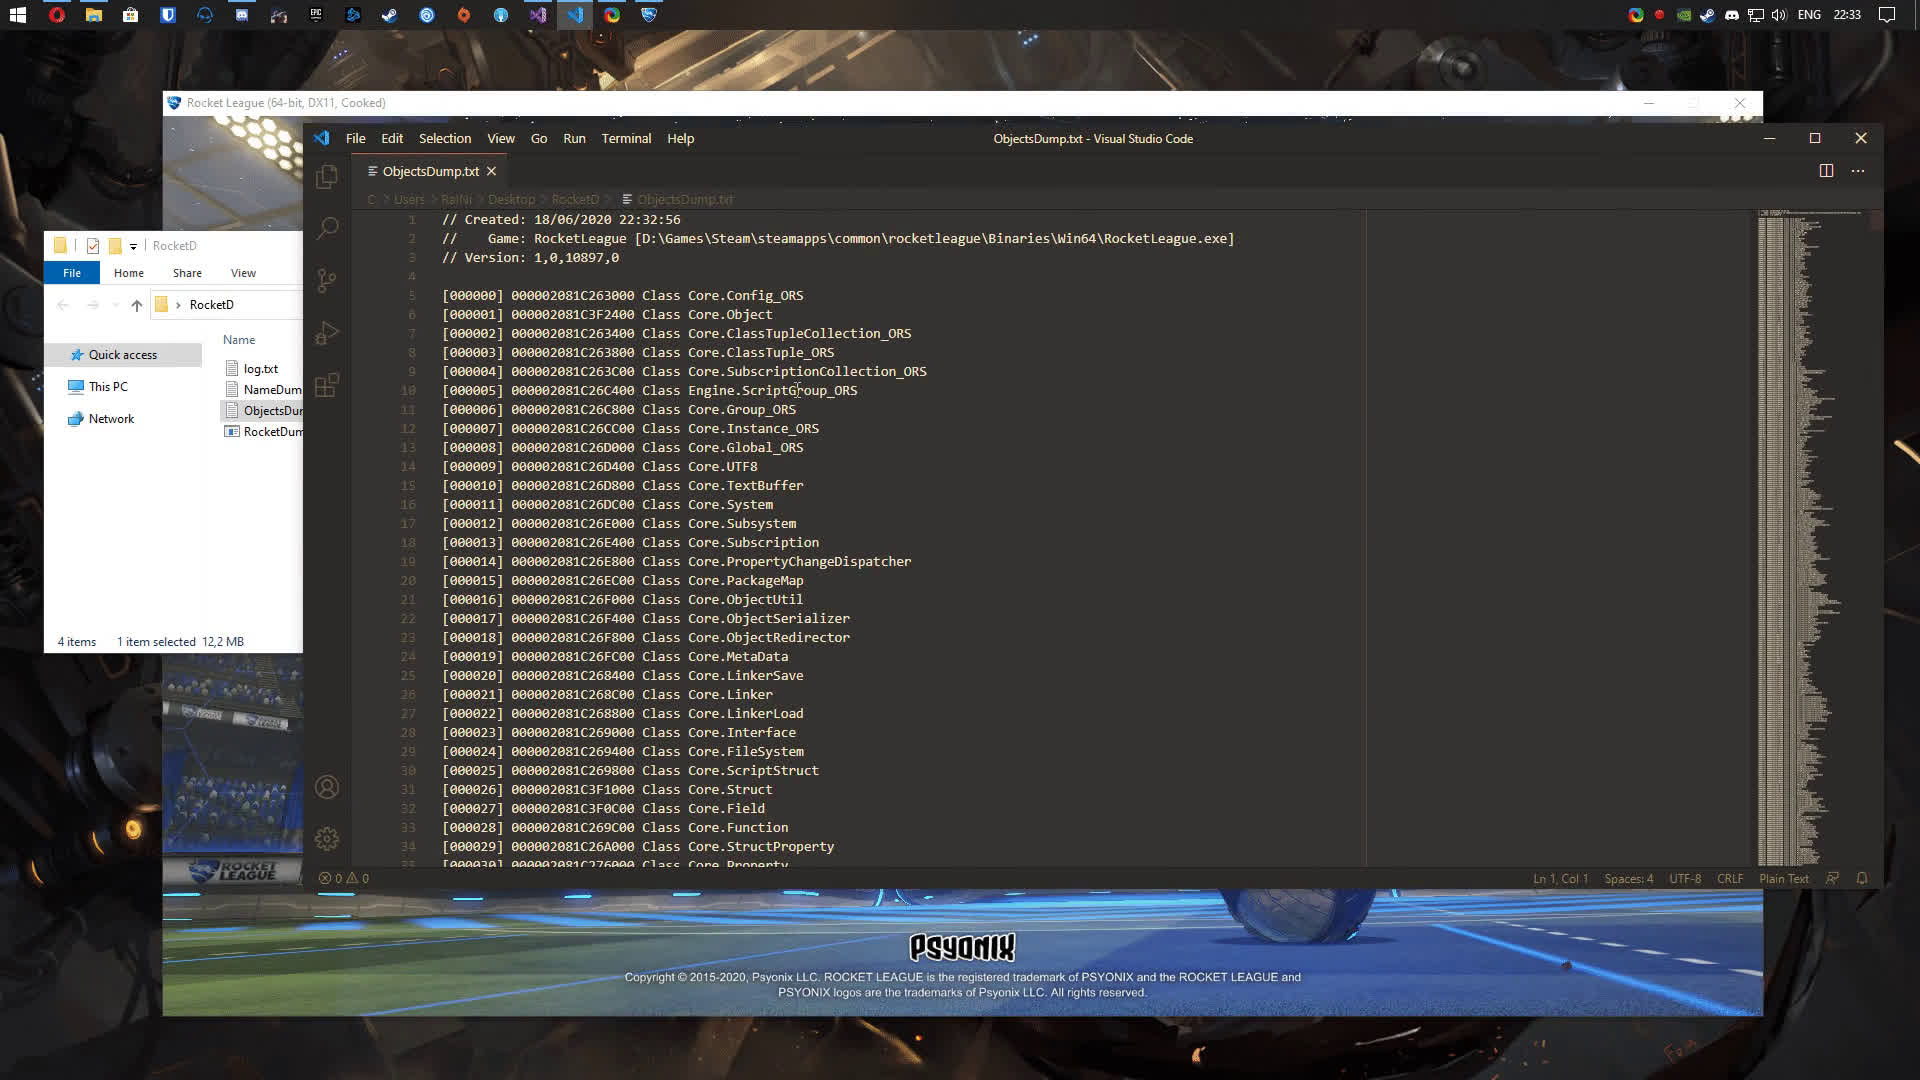Click the Source Control icon in sidebar
Screen dimensions: 1920x1080
point(326,280)
